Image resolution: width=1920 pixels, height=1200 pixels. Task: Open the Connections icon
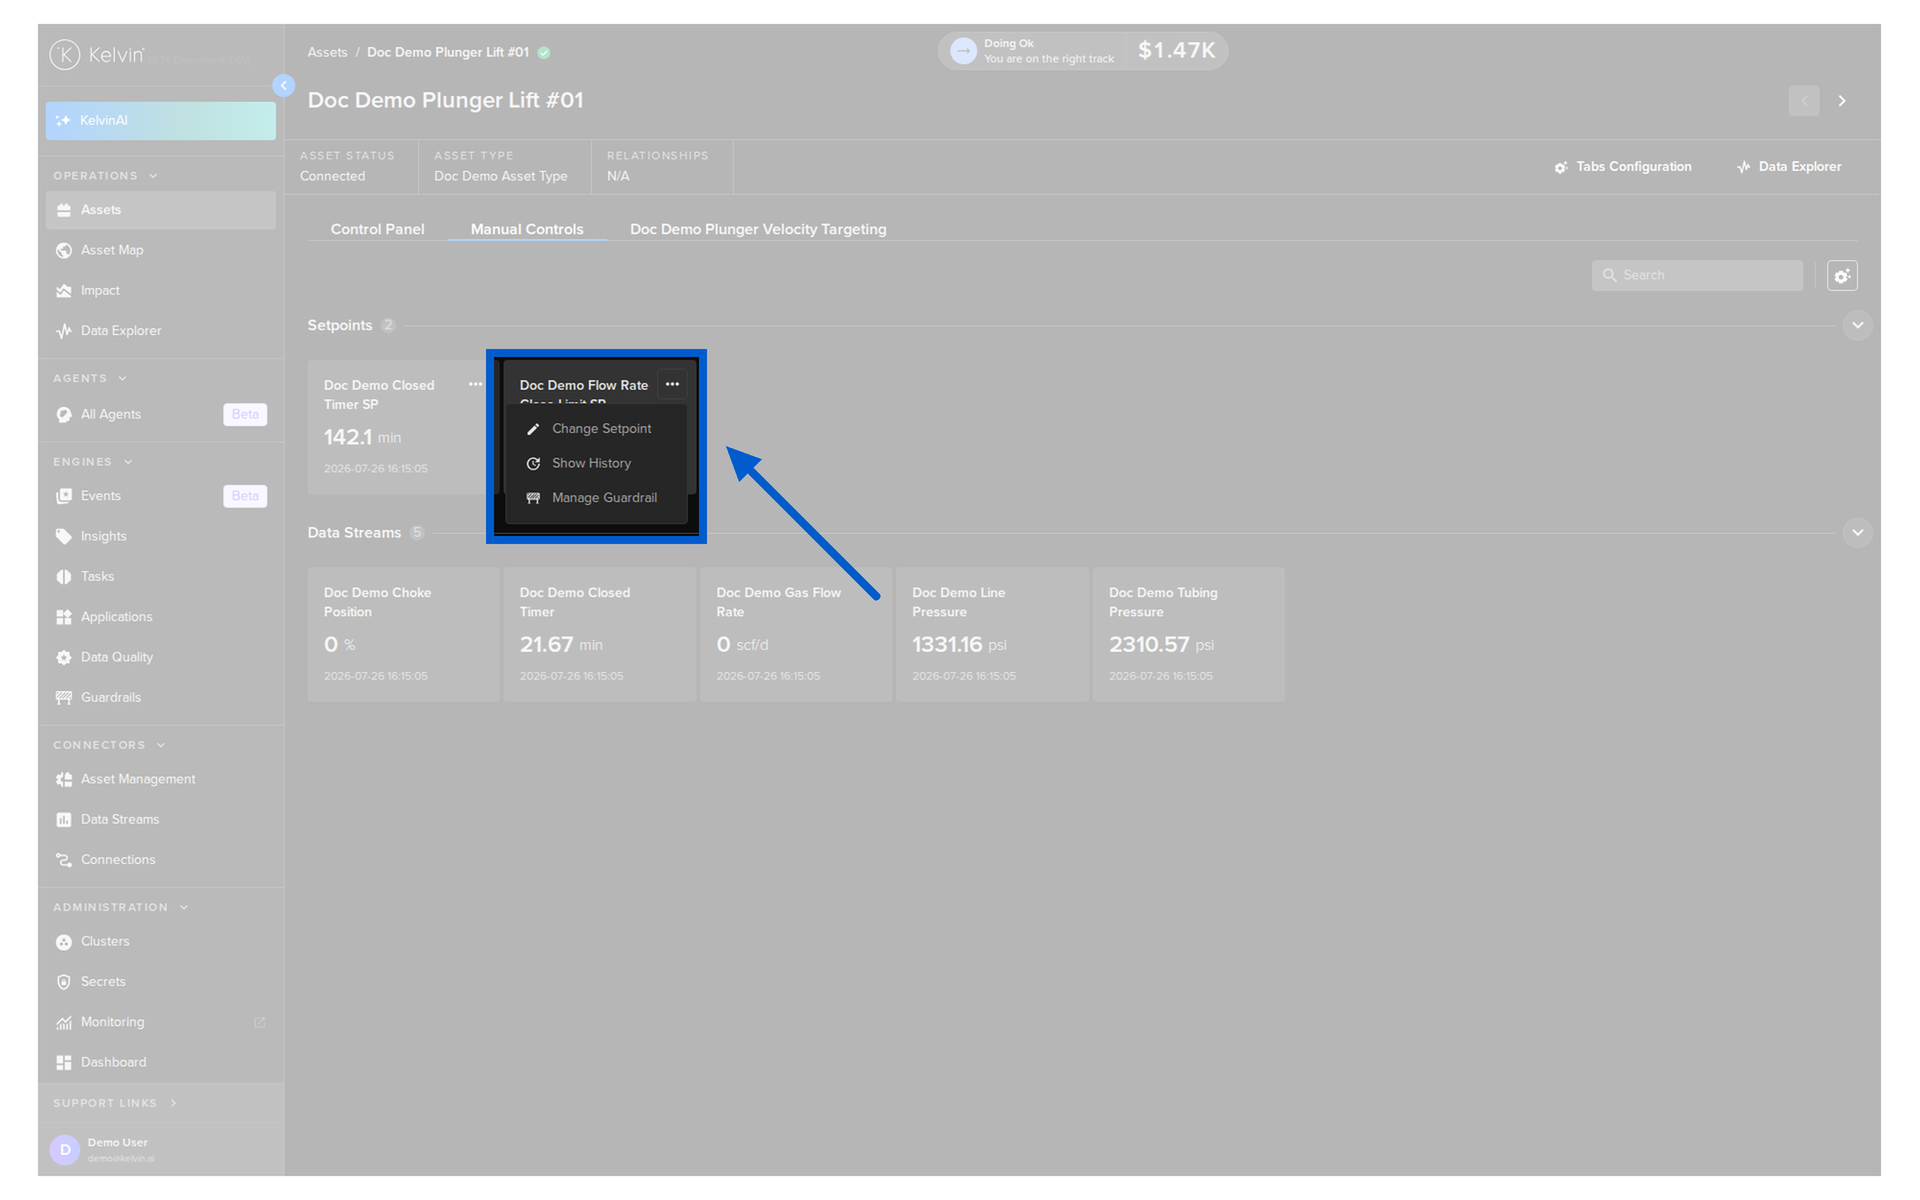(x=64, y=860)
